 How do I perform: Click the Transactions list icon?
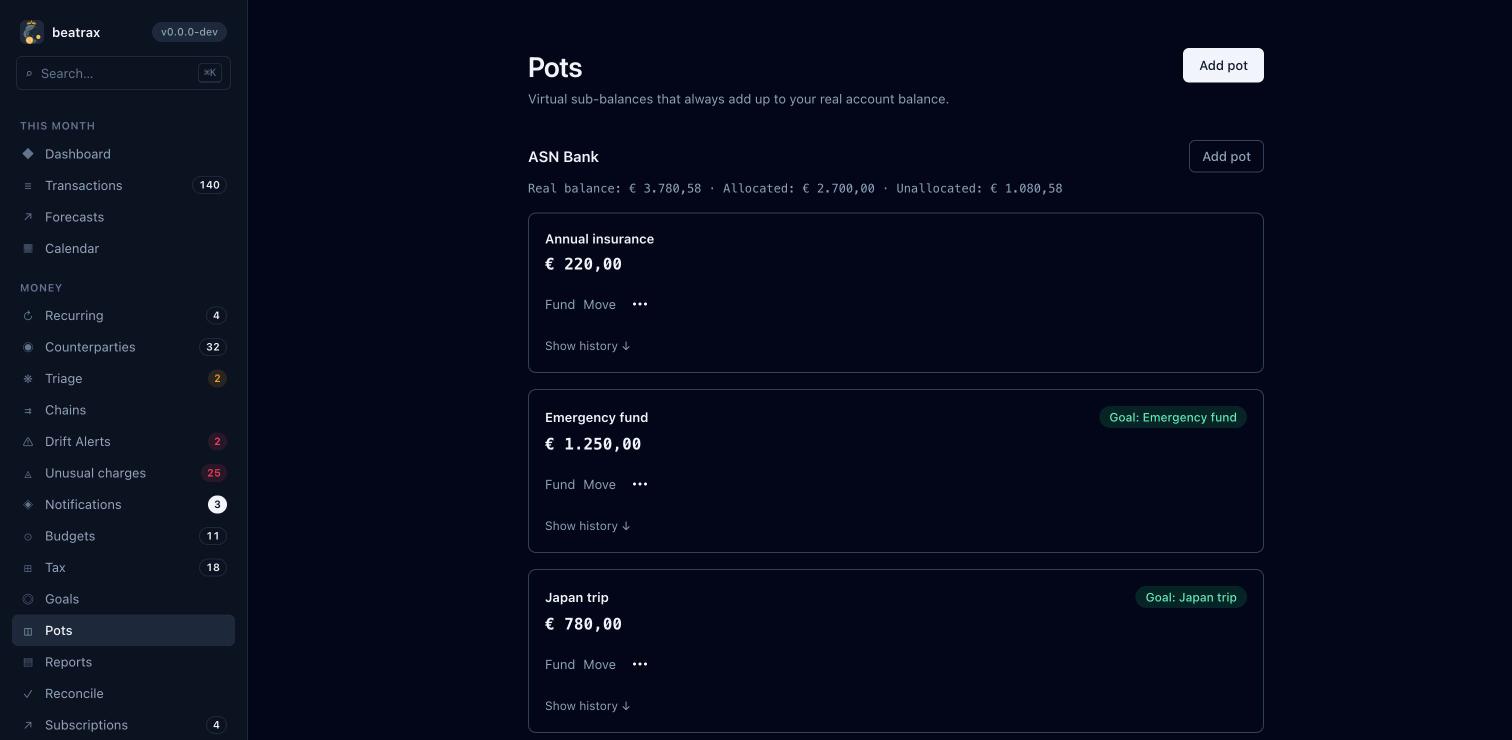coord(28,186)
